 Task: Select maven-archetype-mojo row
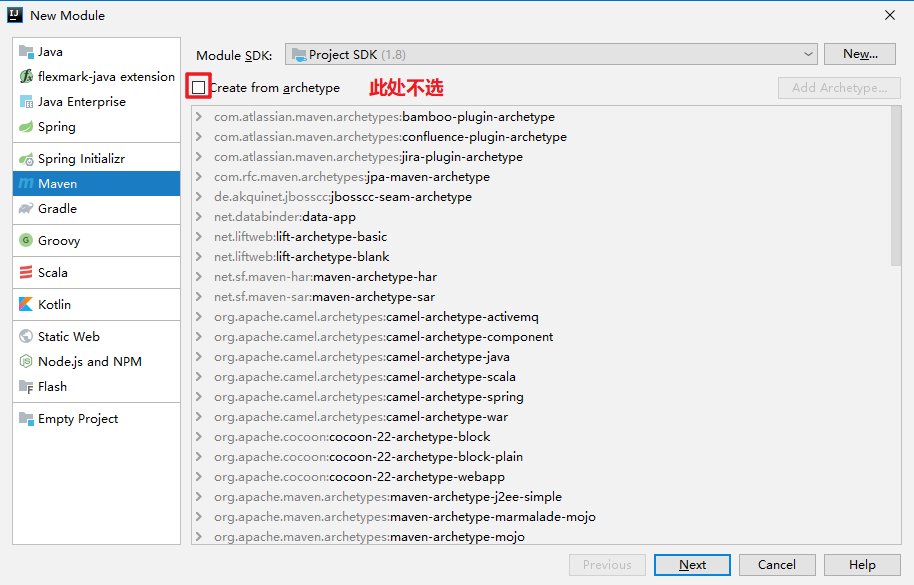coord(541,536)
